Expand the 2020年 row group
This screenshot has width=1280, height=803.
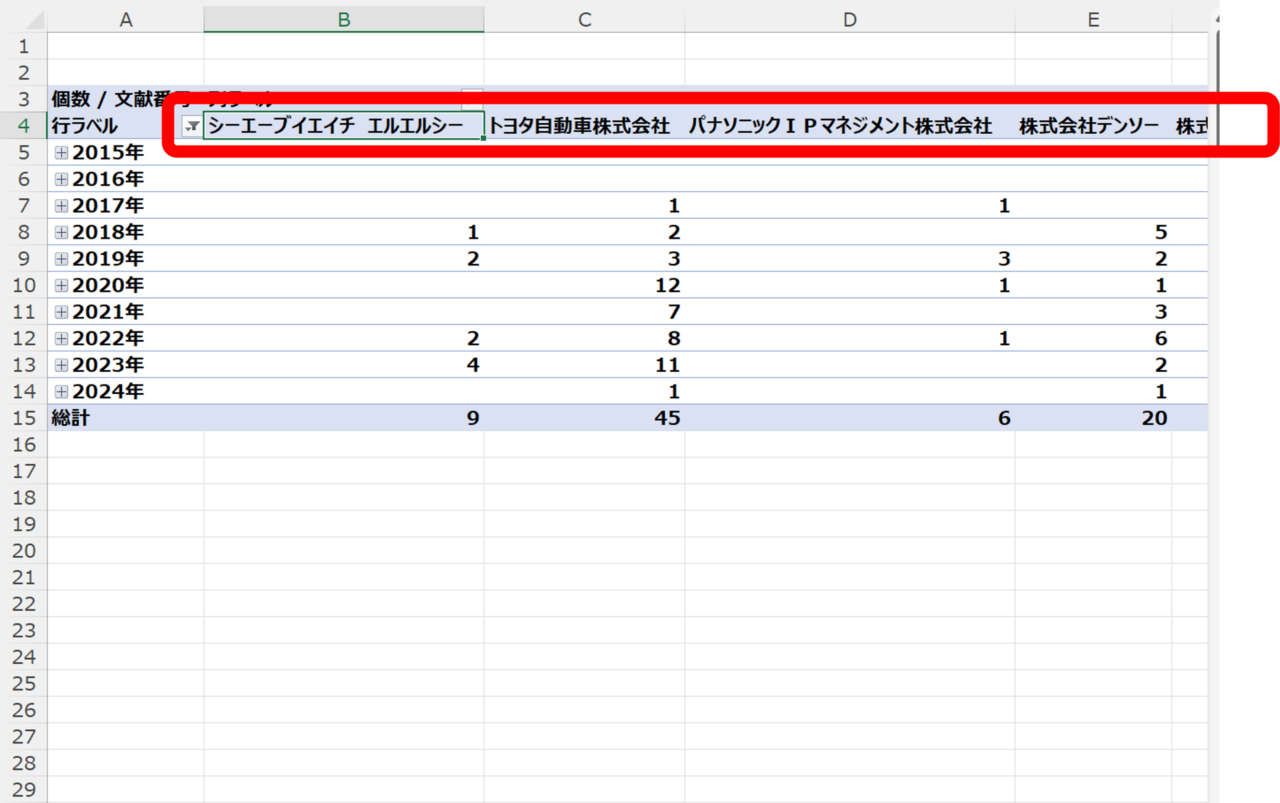coord(62,286)
